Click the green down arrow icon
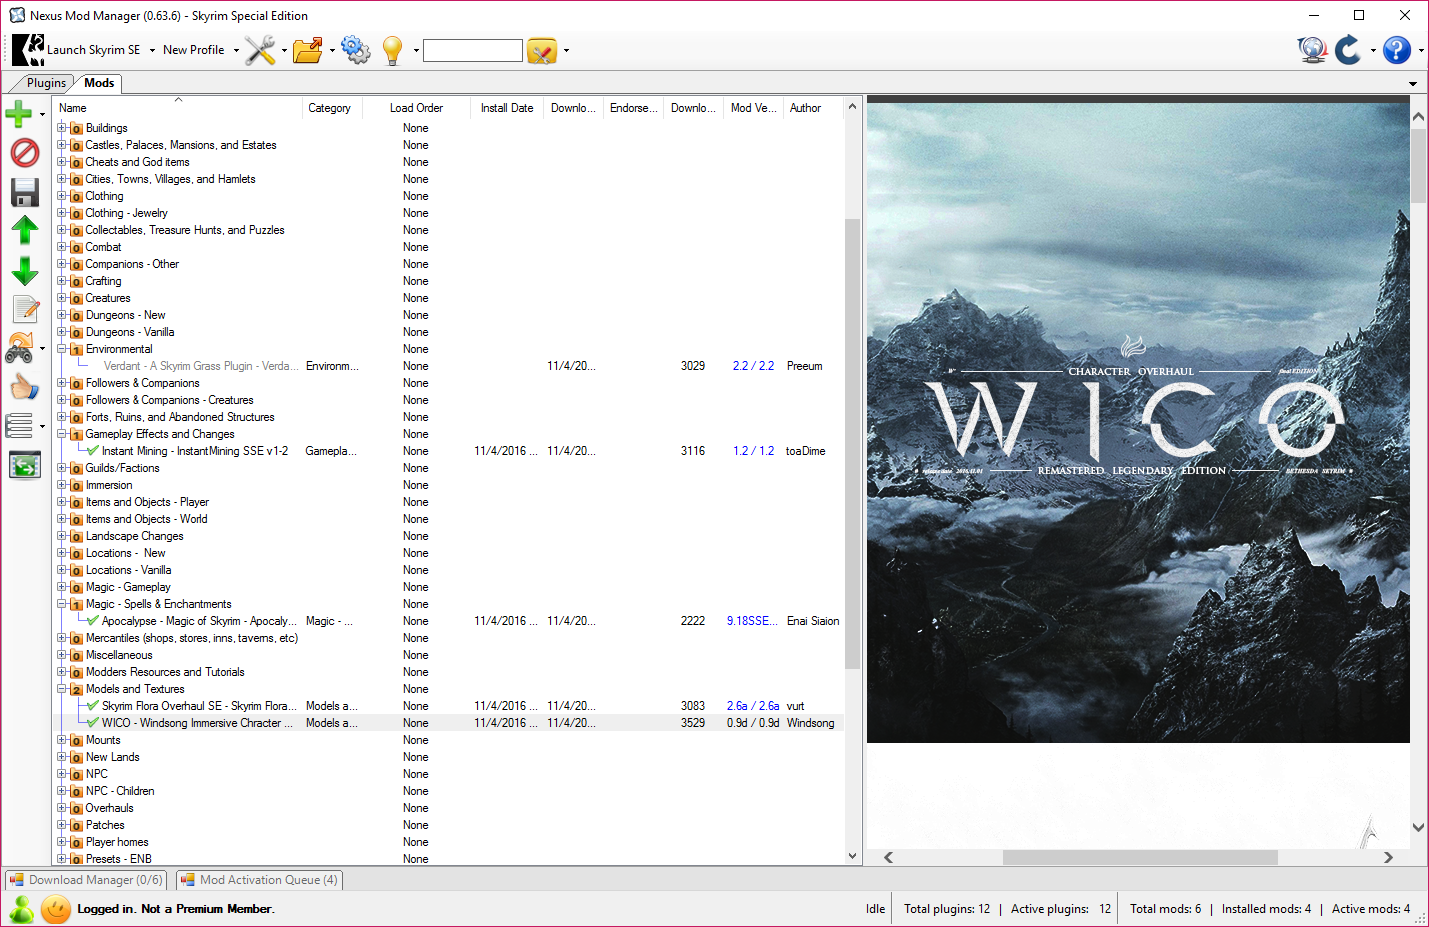 coord(24,270)
